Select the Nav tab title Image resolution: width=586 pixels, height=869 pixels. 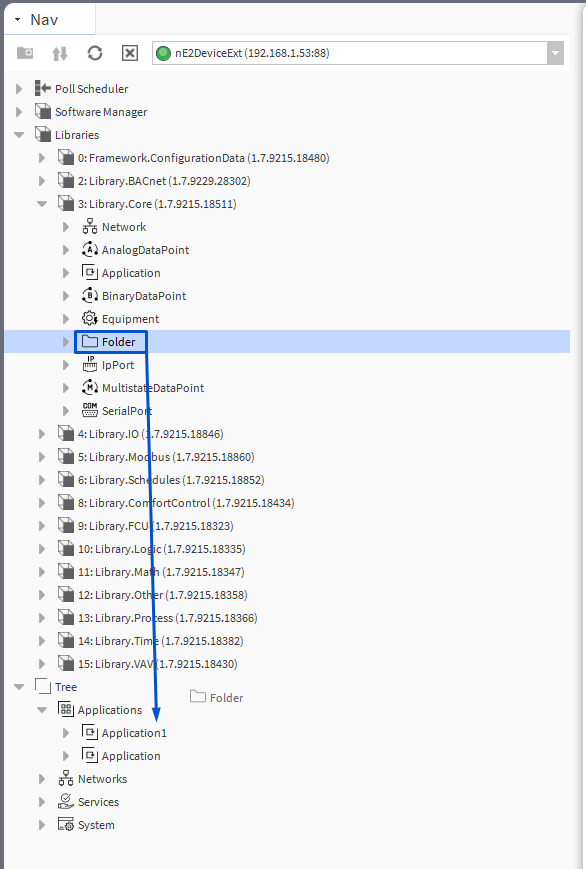[x=44, y=20]
